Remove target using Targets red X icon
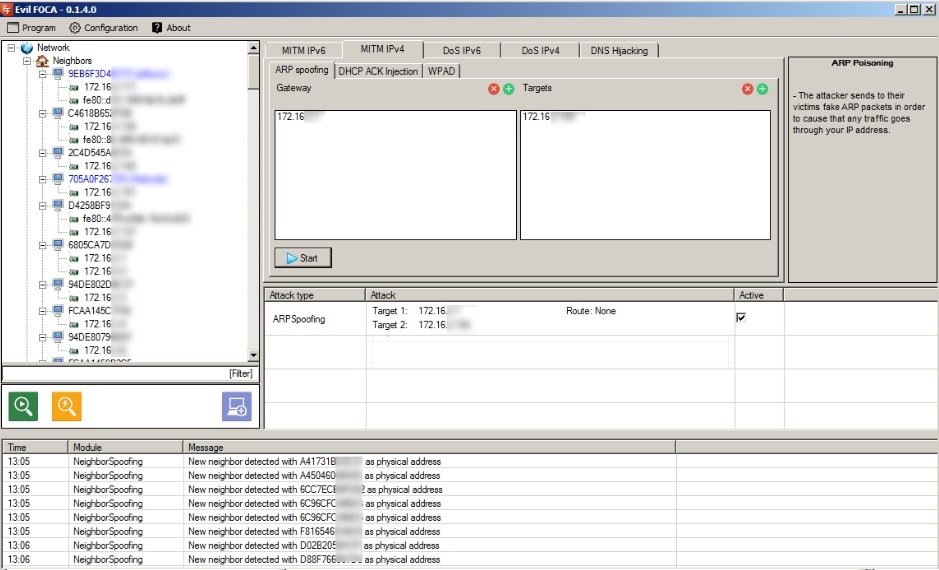The height and width of the screenshot is (570, 939). click(x=747, y=89)
